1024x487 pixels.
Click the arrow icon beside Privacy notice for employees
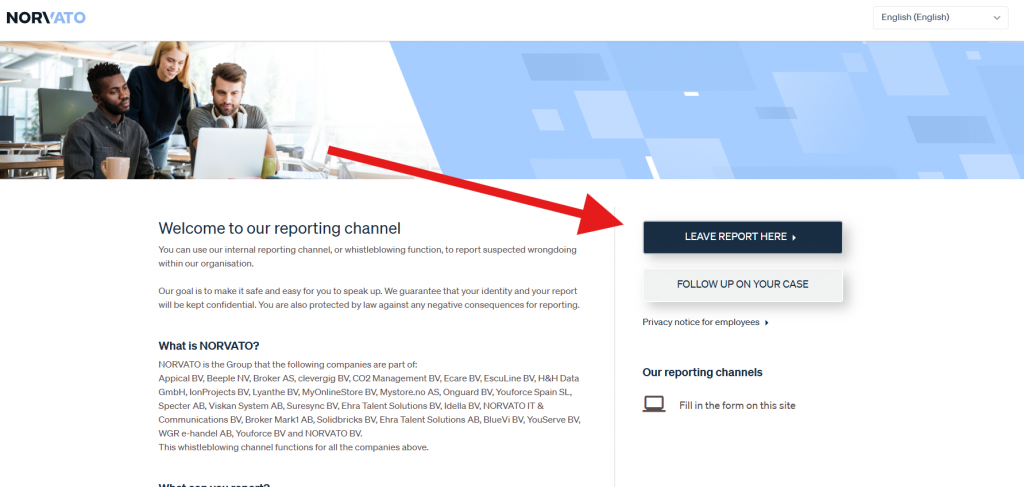[767, 322]
